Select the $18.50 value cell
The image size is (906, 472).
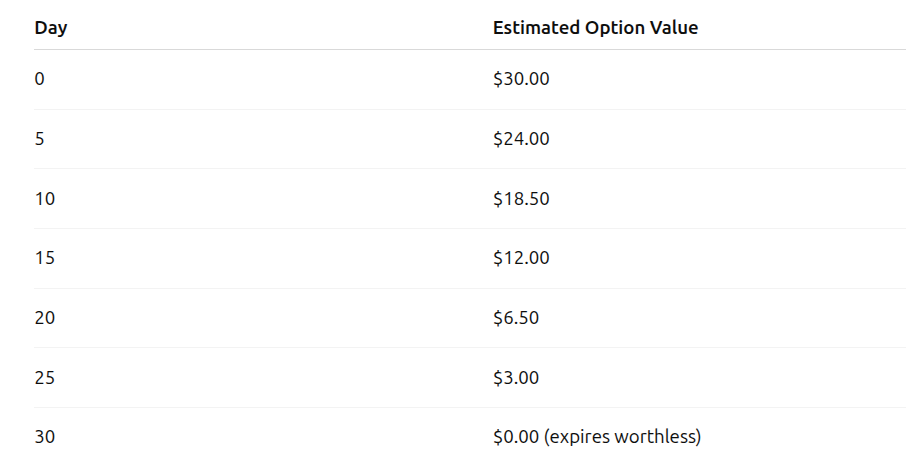pyautogui.click(x=521, y=199)
